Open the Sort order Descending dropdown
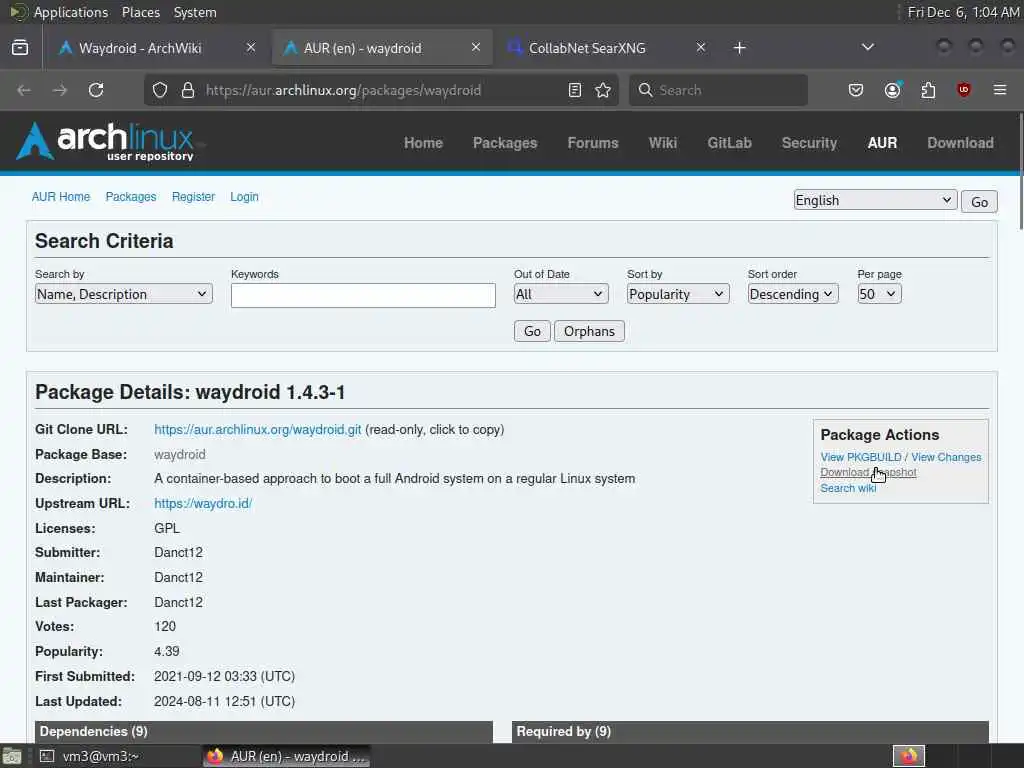 coord(793,295)
